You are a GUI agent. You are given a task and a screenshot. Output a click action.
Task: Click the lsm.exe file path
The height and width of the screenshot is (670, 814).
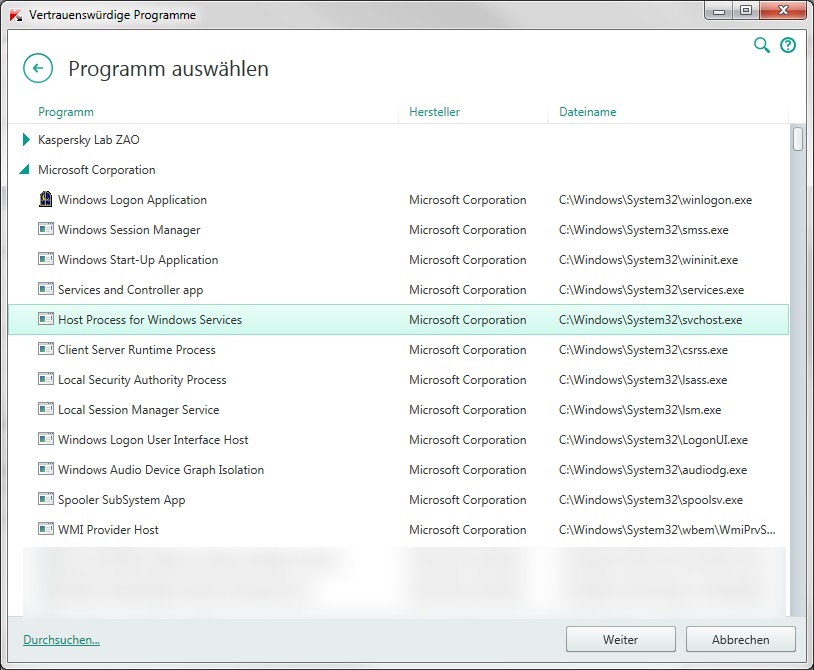click(x=640, y=410)
